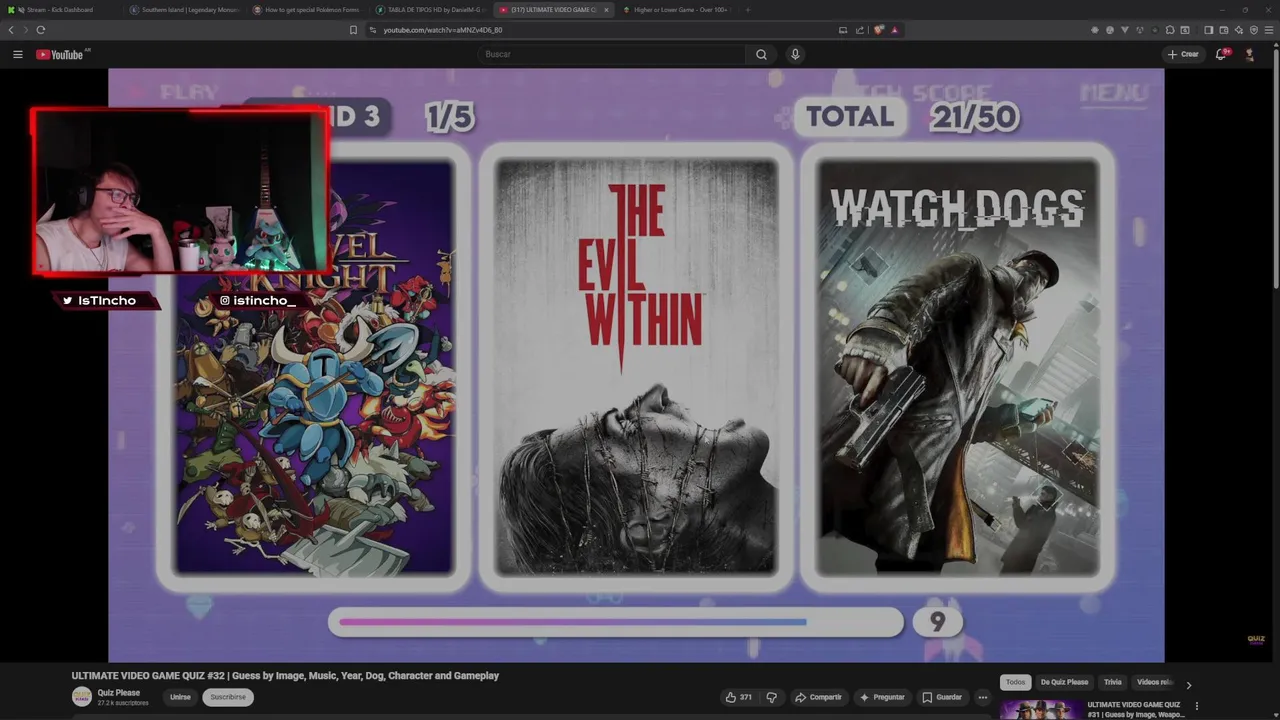This screenshot has width=1280, height=720.
Task: Switch to Stream - Kick Dashboard tab
Action: [60, 10]
